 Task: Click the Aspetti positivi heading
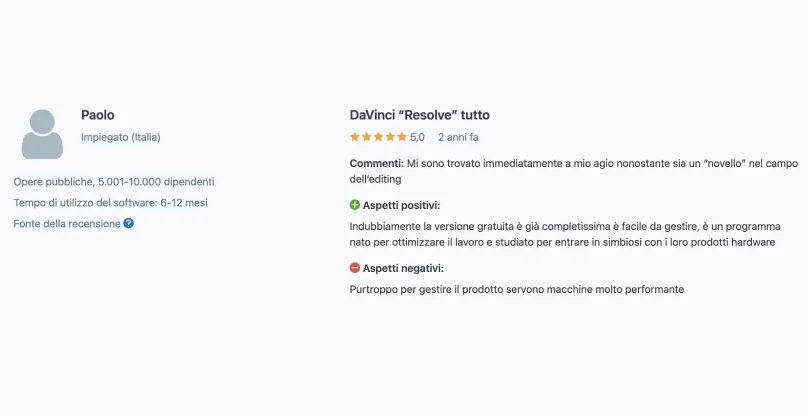click(x=401, y=205)
